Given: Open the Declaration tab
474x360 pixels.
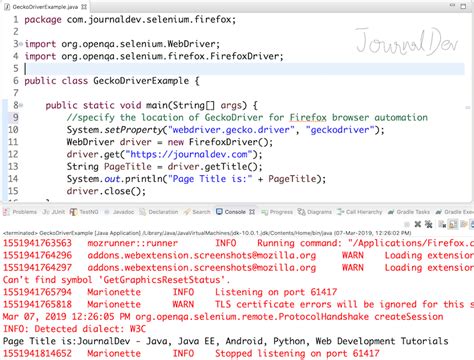Looking at the screenshot, I should click(x=159, y=212).
